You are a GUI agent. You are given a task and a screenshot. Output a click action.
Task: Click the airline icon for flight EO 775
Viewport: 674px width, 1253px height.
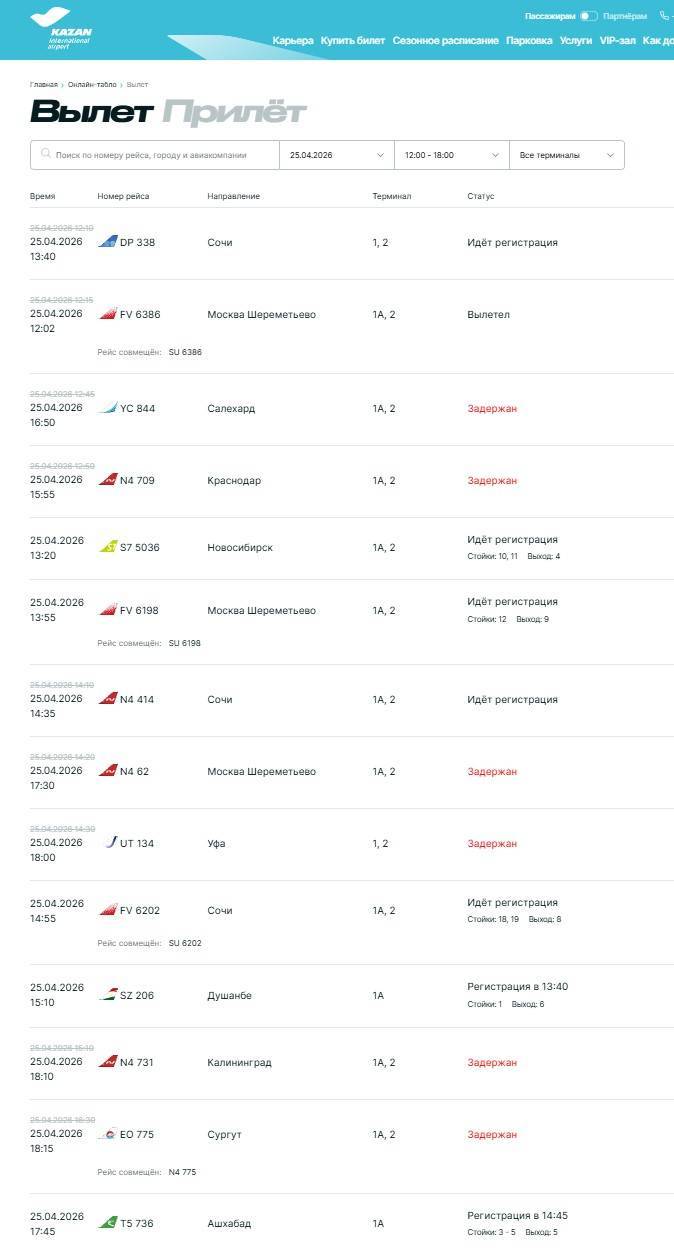click(107, 1134)
